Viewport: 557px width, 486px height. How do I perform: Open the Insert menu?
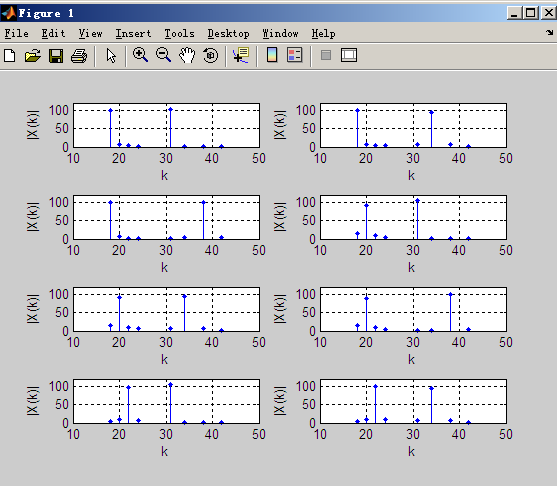(x=133, y=33)
